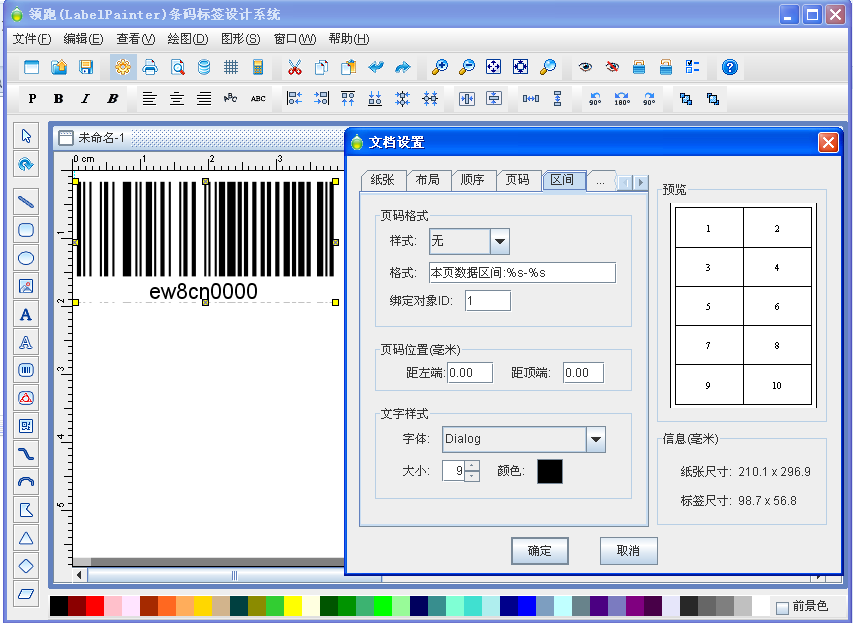Click tab scroll right arrow
This screenshot has width=853, height=623.
point(641,182)
